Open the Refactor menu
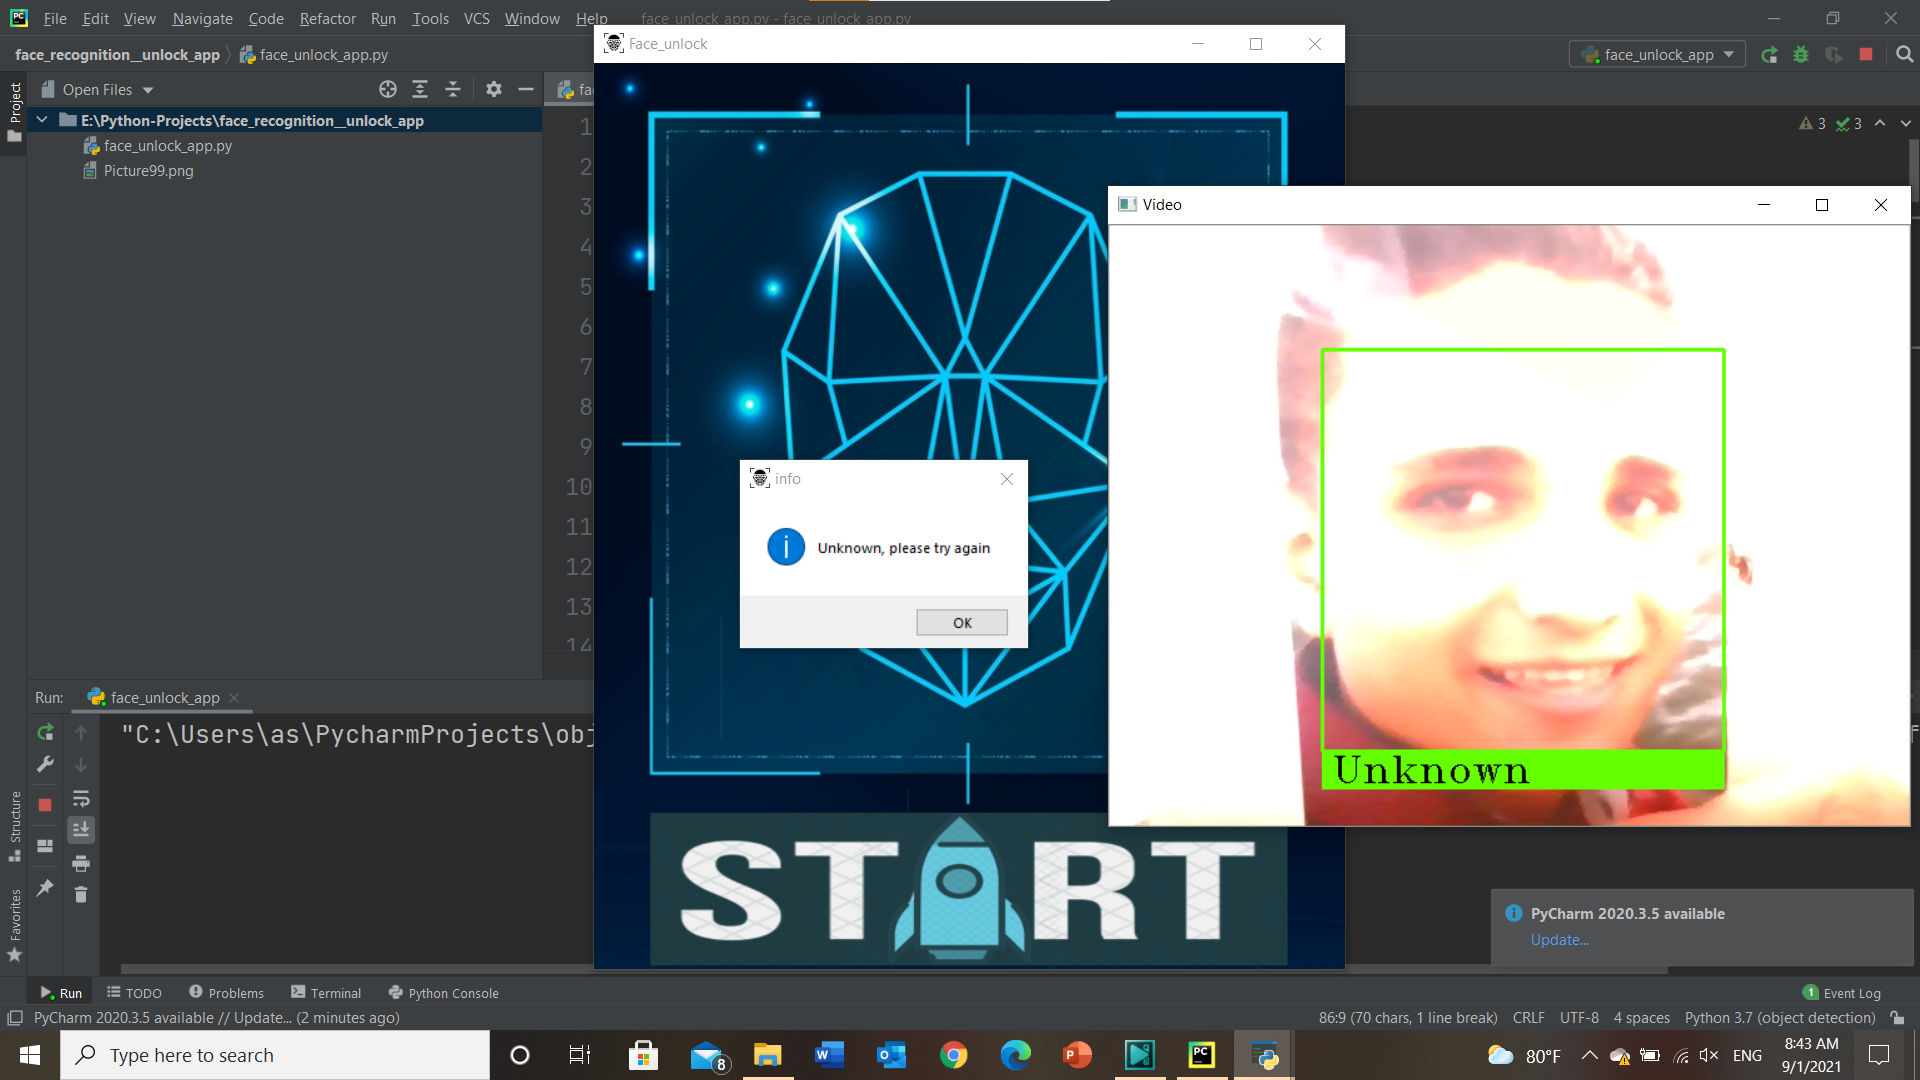1920x1080 pixels. pyautogui.click(x=327, y=18)
